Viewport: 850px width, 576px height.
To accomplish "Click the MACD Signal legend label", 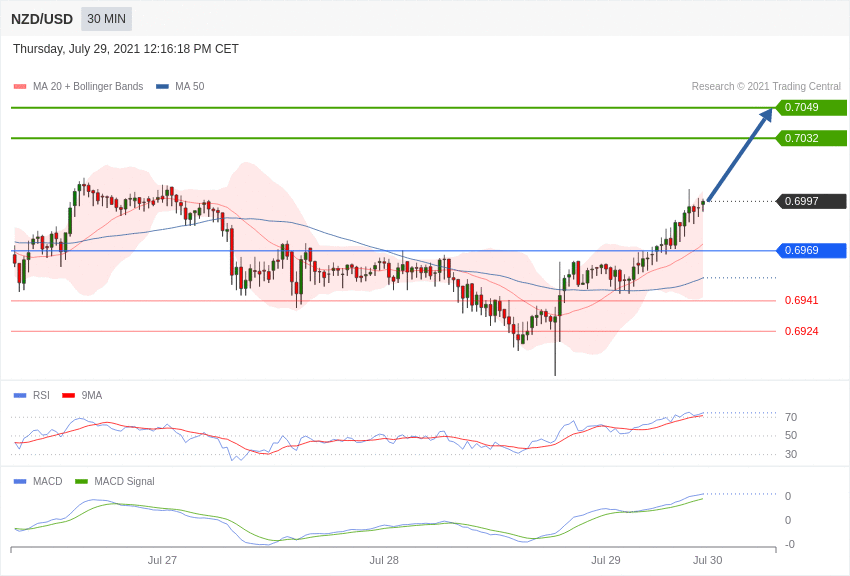I will click(x=124, y=481).
